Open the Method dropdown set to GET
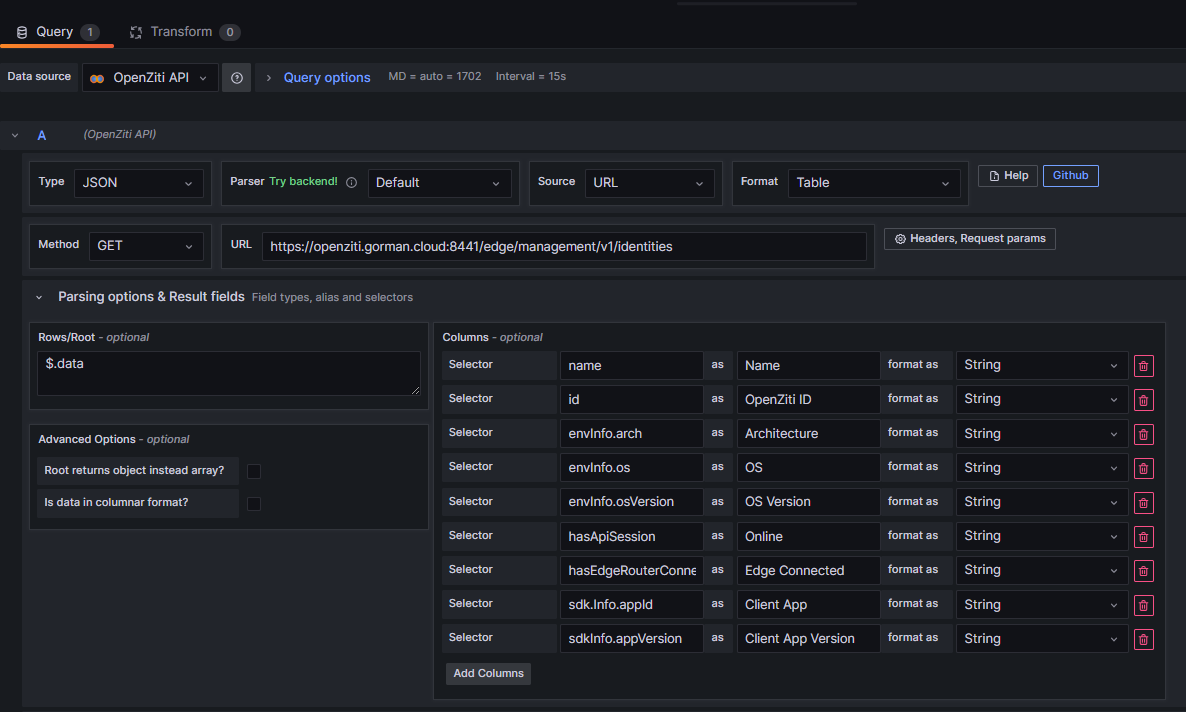The image size is (1186, 712). pos(146,244)
